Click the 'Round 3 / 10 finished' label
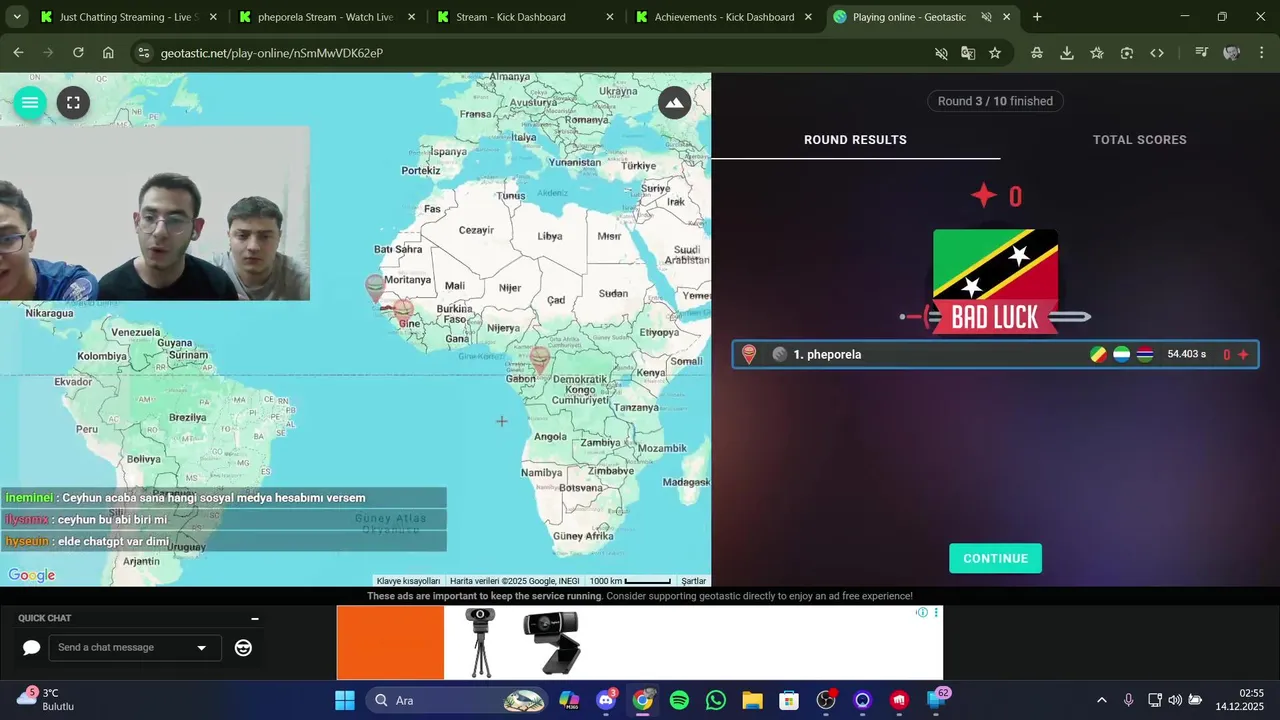This screenshot has height=720, width=1280. pyautogui.click(x=995, y=101)
